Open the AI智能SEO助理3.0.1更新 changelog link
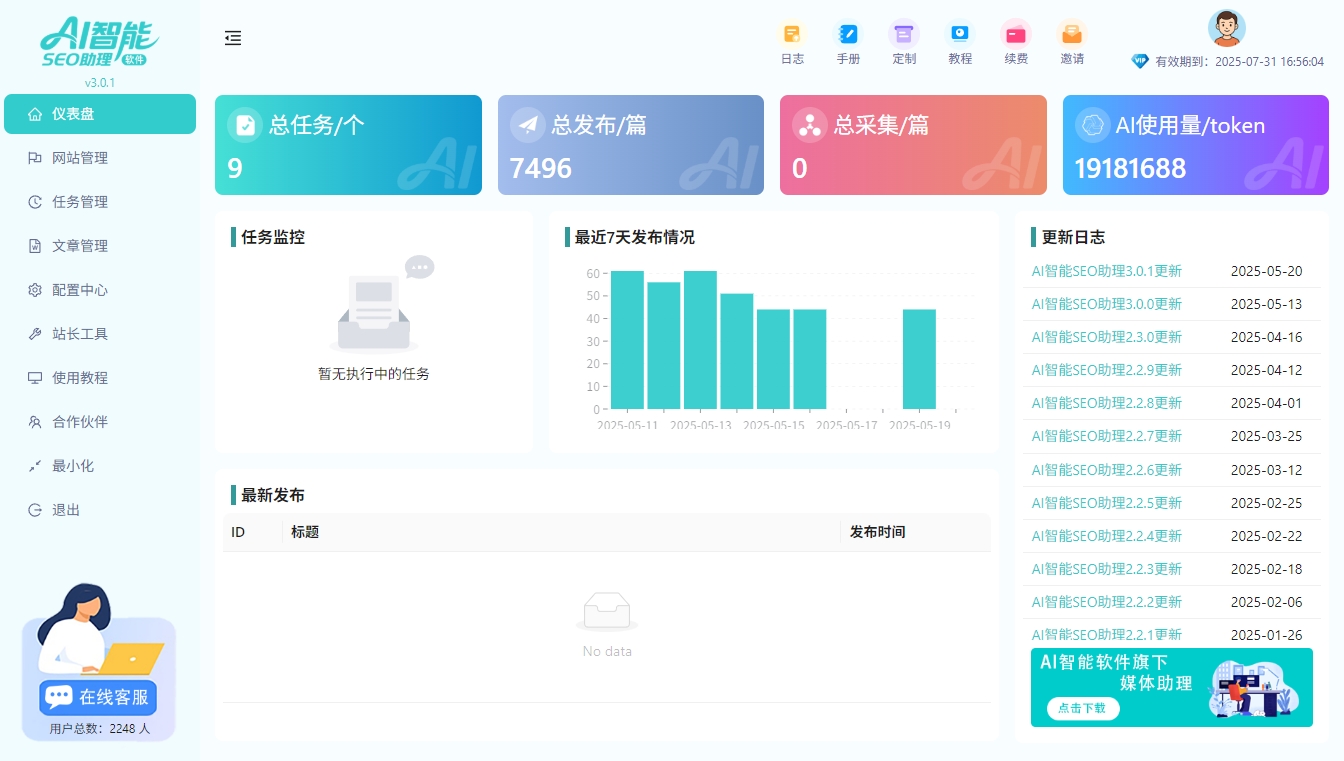The image size is (1344, 761). click(1106, 271)
